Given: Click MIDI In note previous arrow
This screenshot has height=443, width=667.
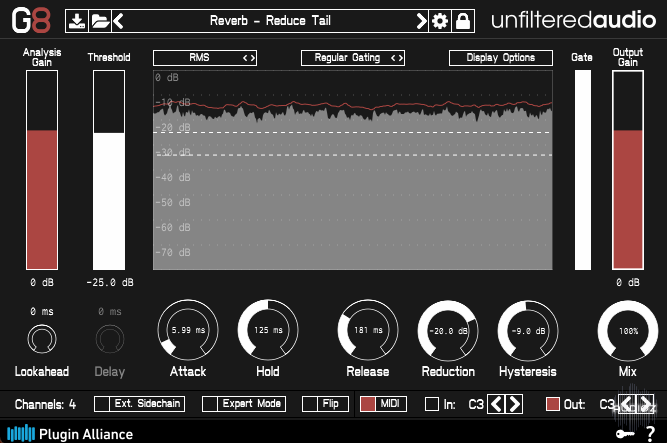Looking at the screenshot, I should click(x=496, y=404).
